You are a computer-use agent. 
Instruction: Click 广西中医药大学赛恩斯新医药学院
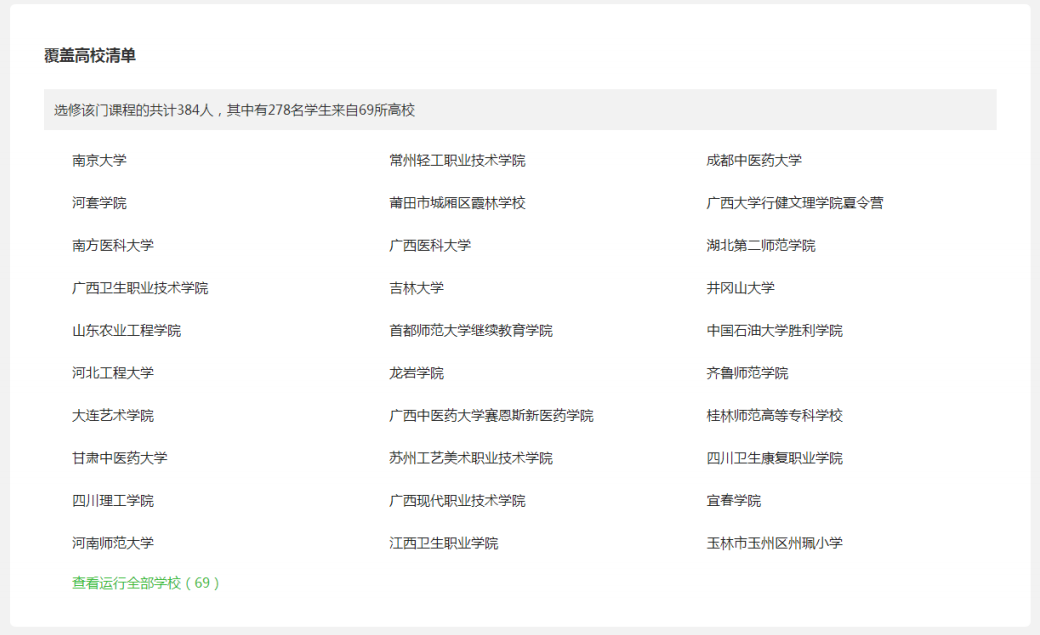491,415
